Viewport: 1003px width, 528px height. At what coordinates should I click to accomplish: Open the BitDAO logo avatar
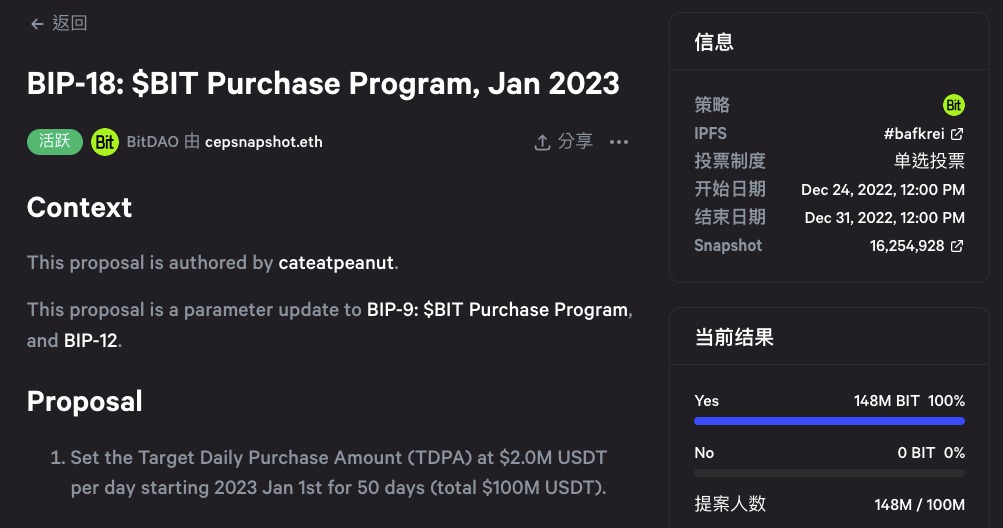105,142
